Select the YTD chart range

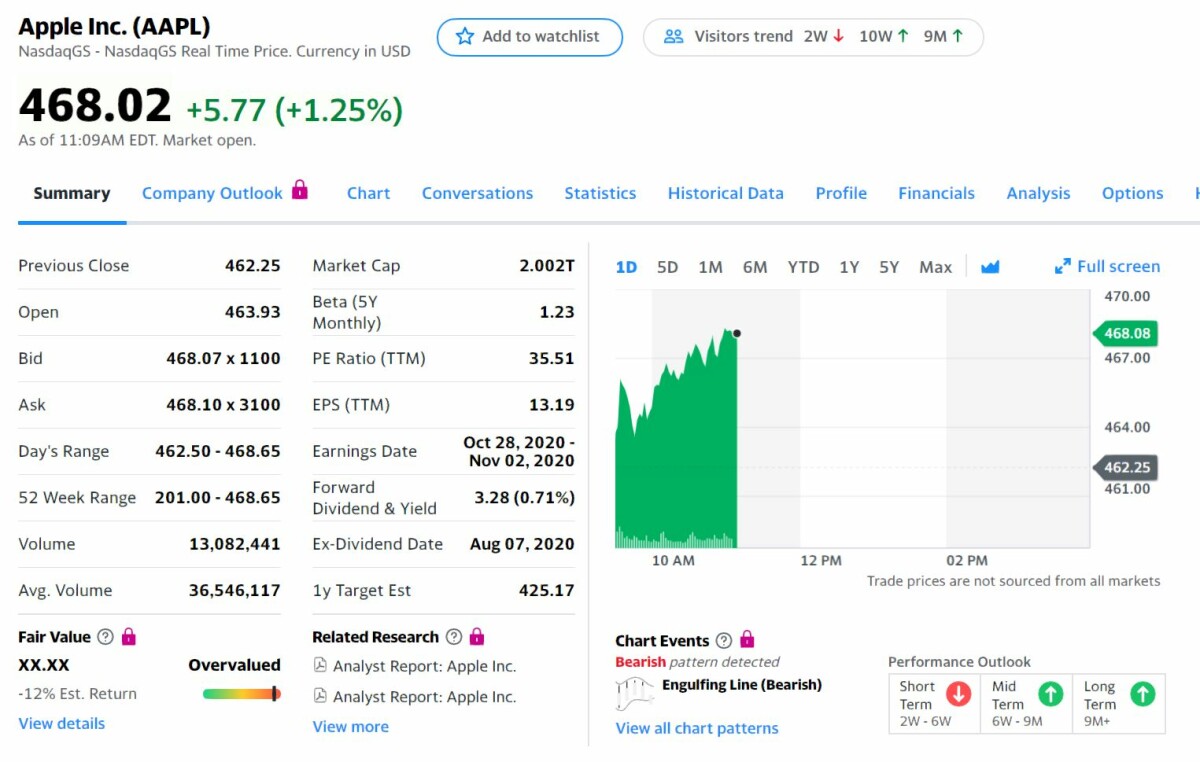803,267
